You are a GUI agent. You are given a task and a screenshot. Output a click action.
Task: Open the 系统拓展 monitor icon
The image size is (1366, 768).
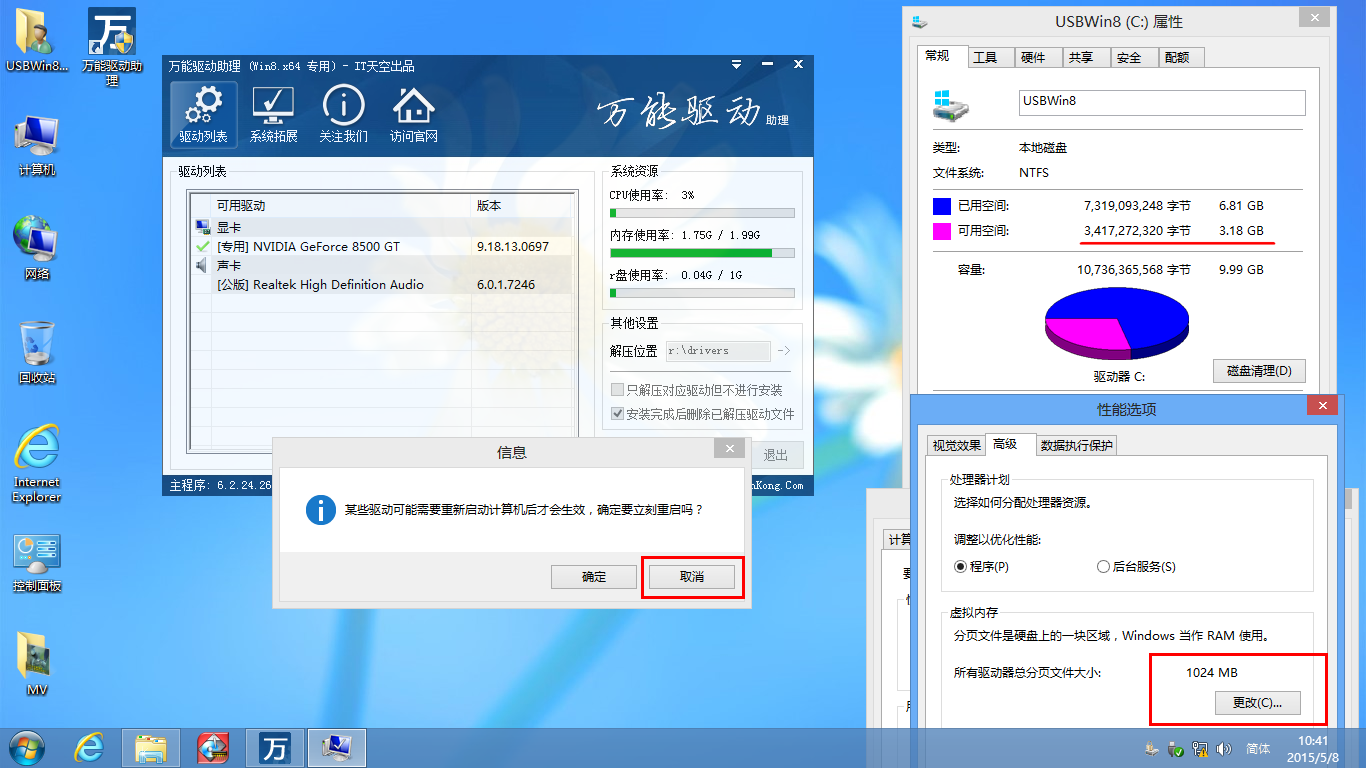coord(273,115)
